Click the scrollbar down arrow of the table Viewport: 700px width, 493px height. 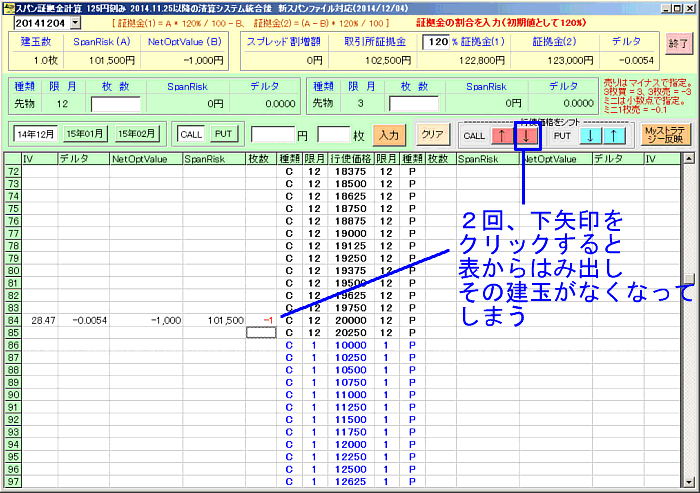pyautogui.click(x=688, y=482)
